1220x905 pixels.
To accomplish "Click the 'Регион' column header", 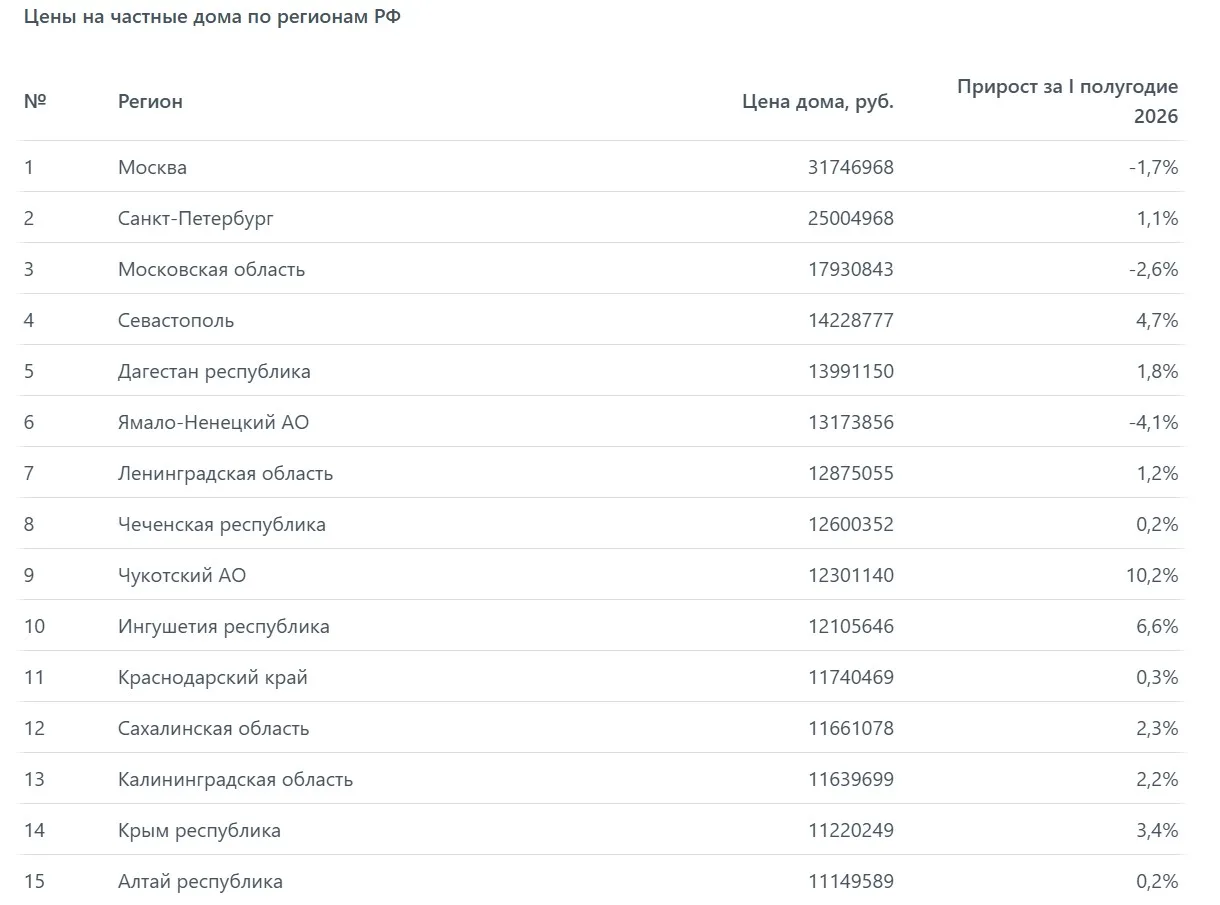I will pos(150,101).
